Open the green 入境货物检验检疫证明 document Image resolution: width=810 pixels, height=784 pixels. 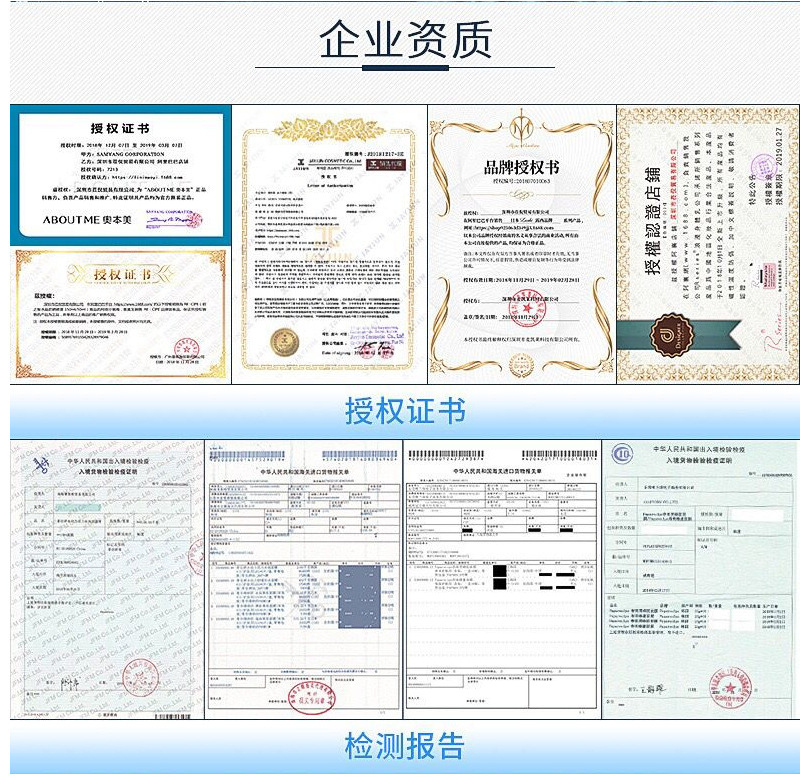[701, 579]
